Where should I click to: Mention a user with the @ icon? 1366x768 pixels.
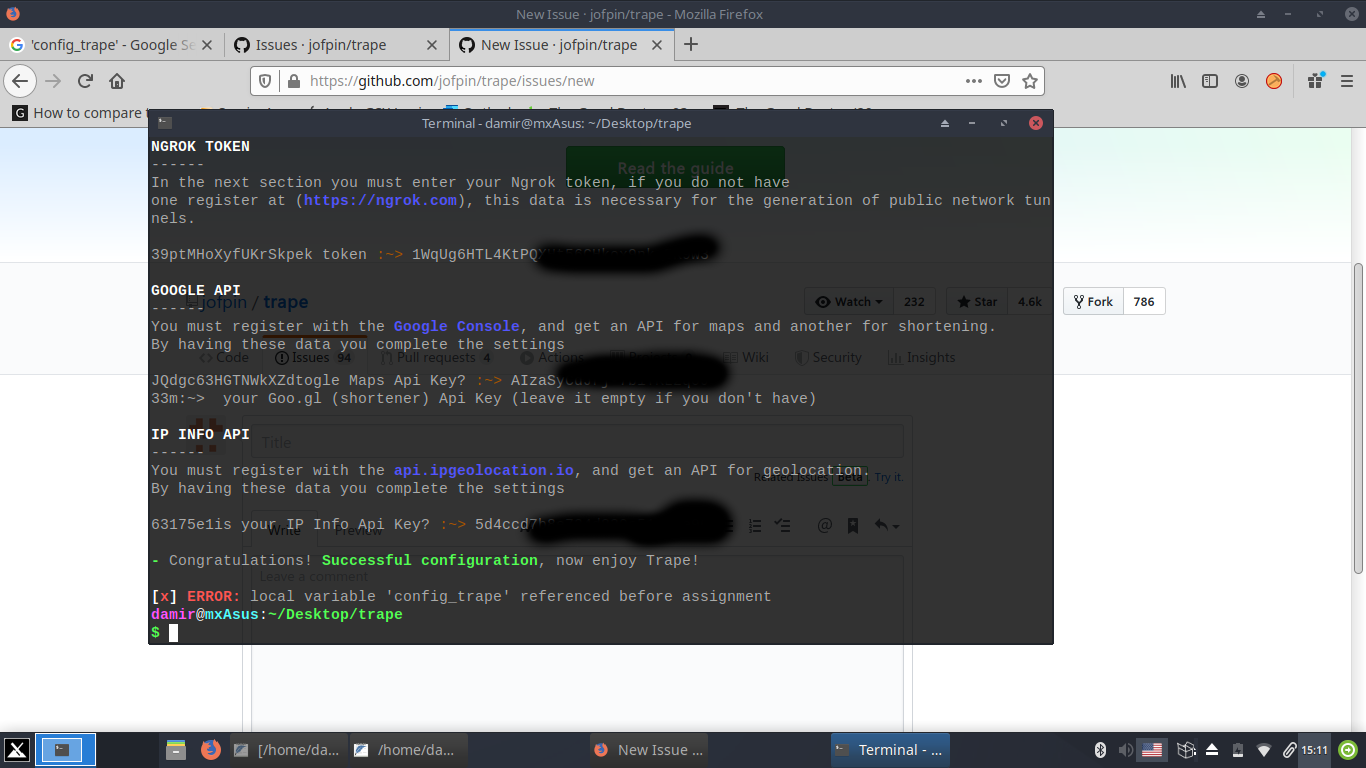point(825,525)
